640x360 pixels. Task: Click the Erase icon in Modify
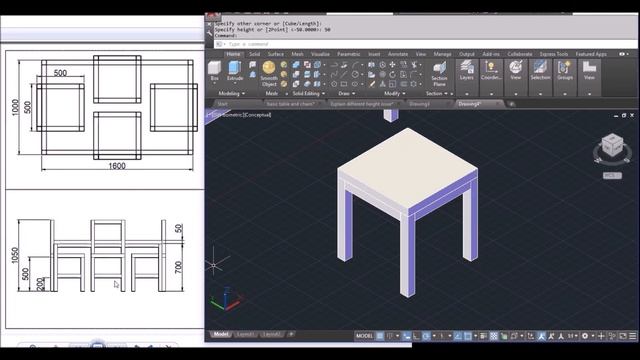click(x=372, y=84)
